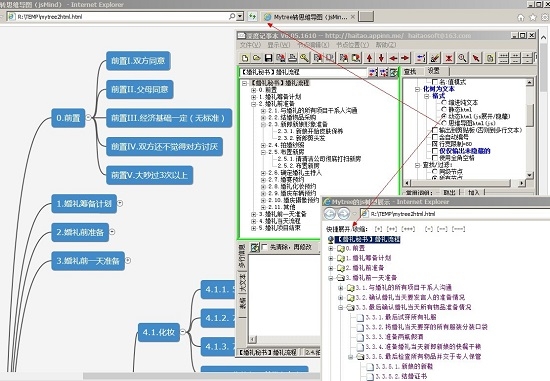The width and height of the screenshot is (550, 381).
Task: Click the copy document icon near toolbar end
Action: [490, 58]
